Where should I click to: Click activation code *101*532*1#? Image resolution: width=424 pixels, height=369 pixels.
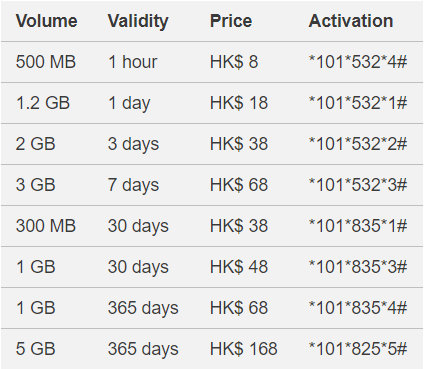pyautogui.click(x=358, y=103)
